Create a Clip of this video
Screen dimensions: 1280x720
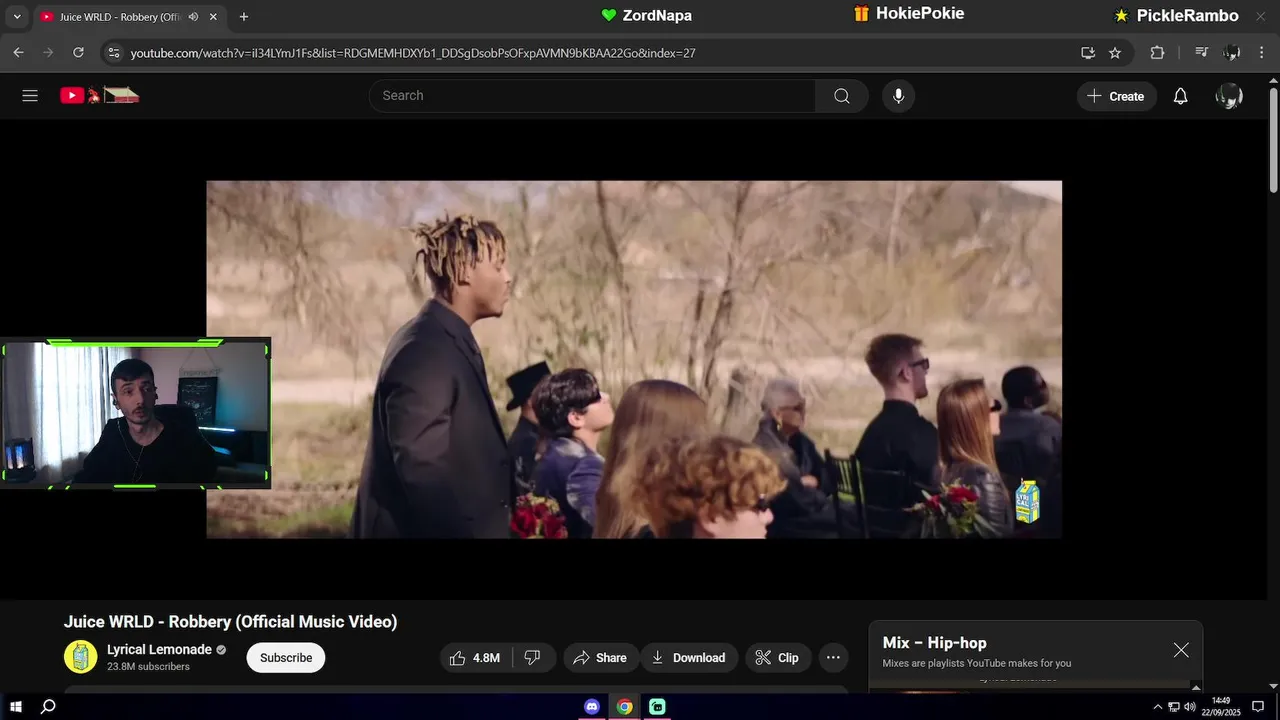pyautogui.click(x=777, y=657)
